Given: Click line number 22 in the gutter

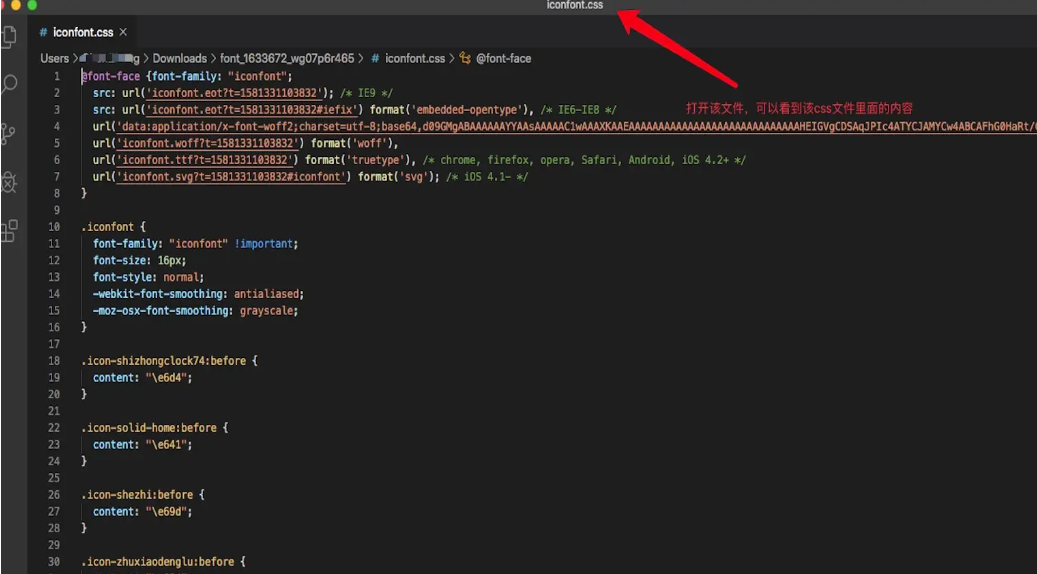Looking at the screenshot, I should 54,428.
